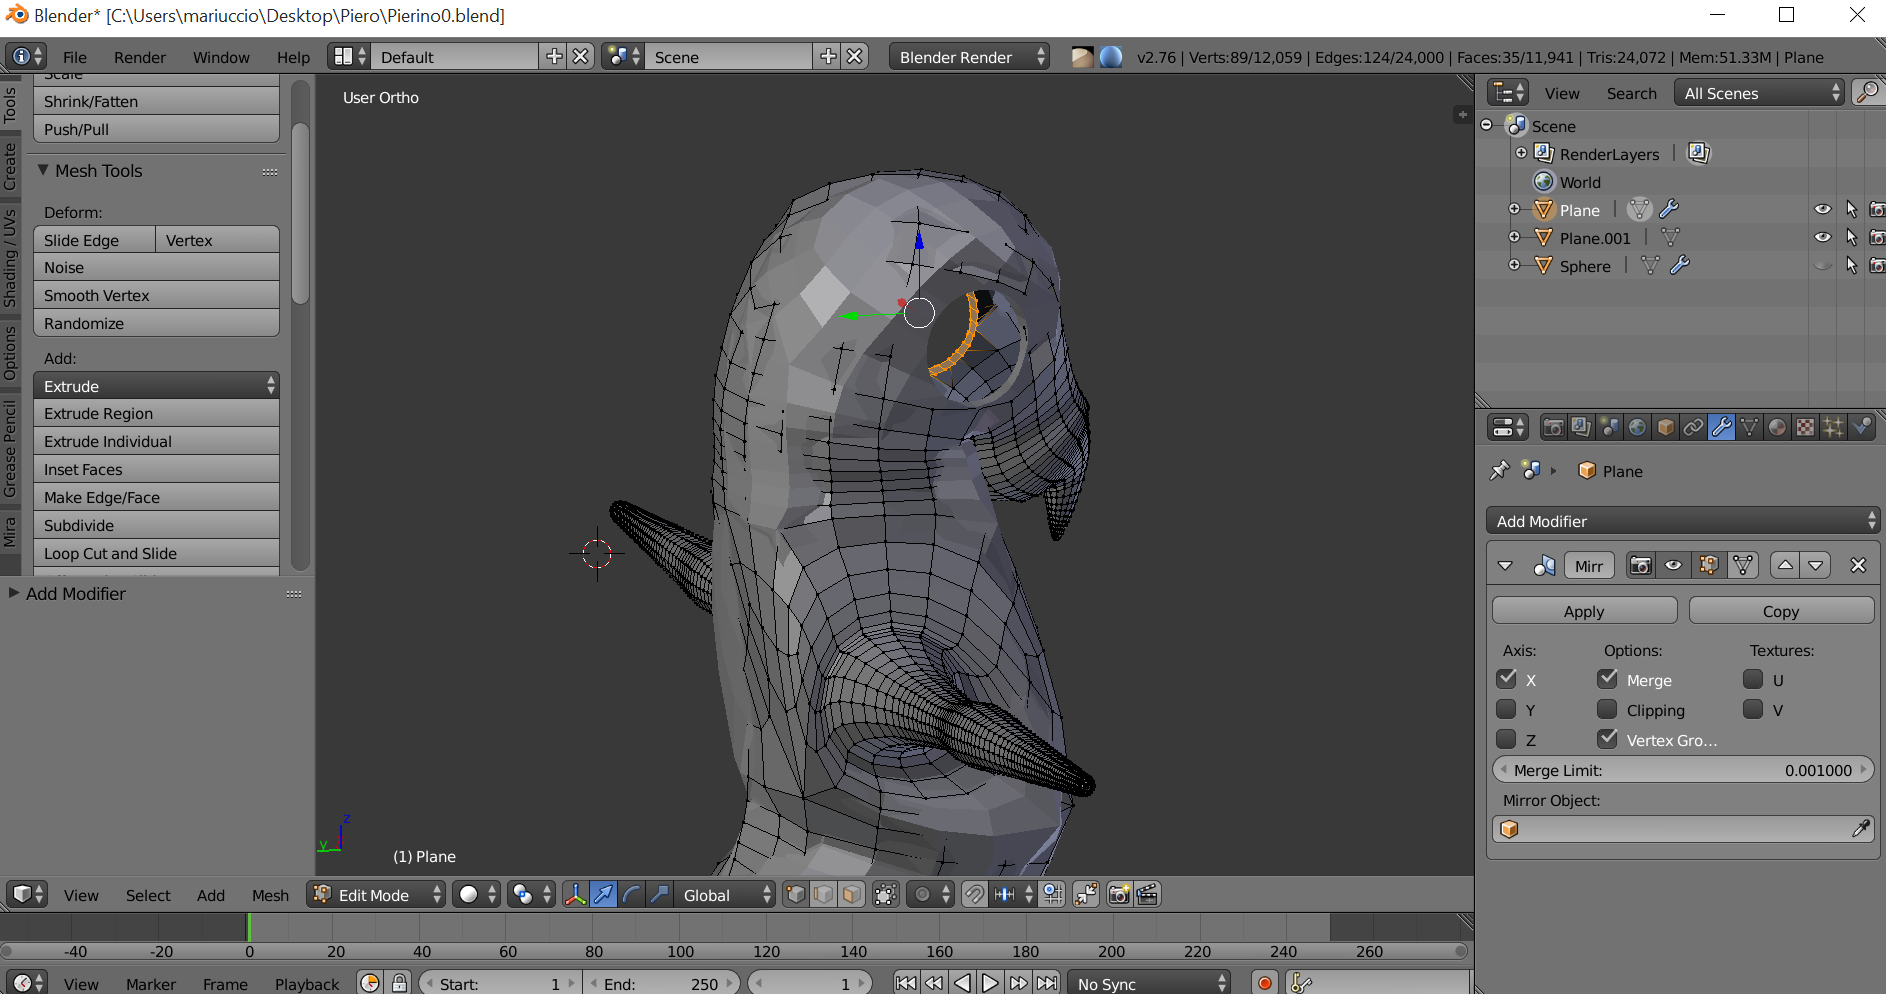Open Physics properties tab
This screenshot has height=994, width=1886.
[1861, 427]
